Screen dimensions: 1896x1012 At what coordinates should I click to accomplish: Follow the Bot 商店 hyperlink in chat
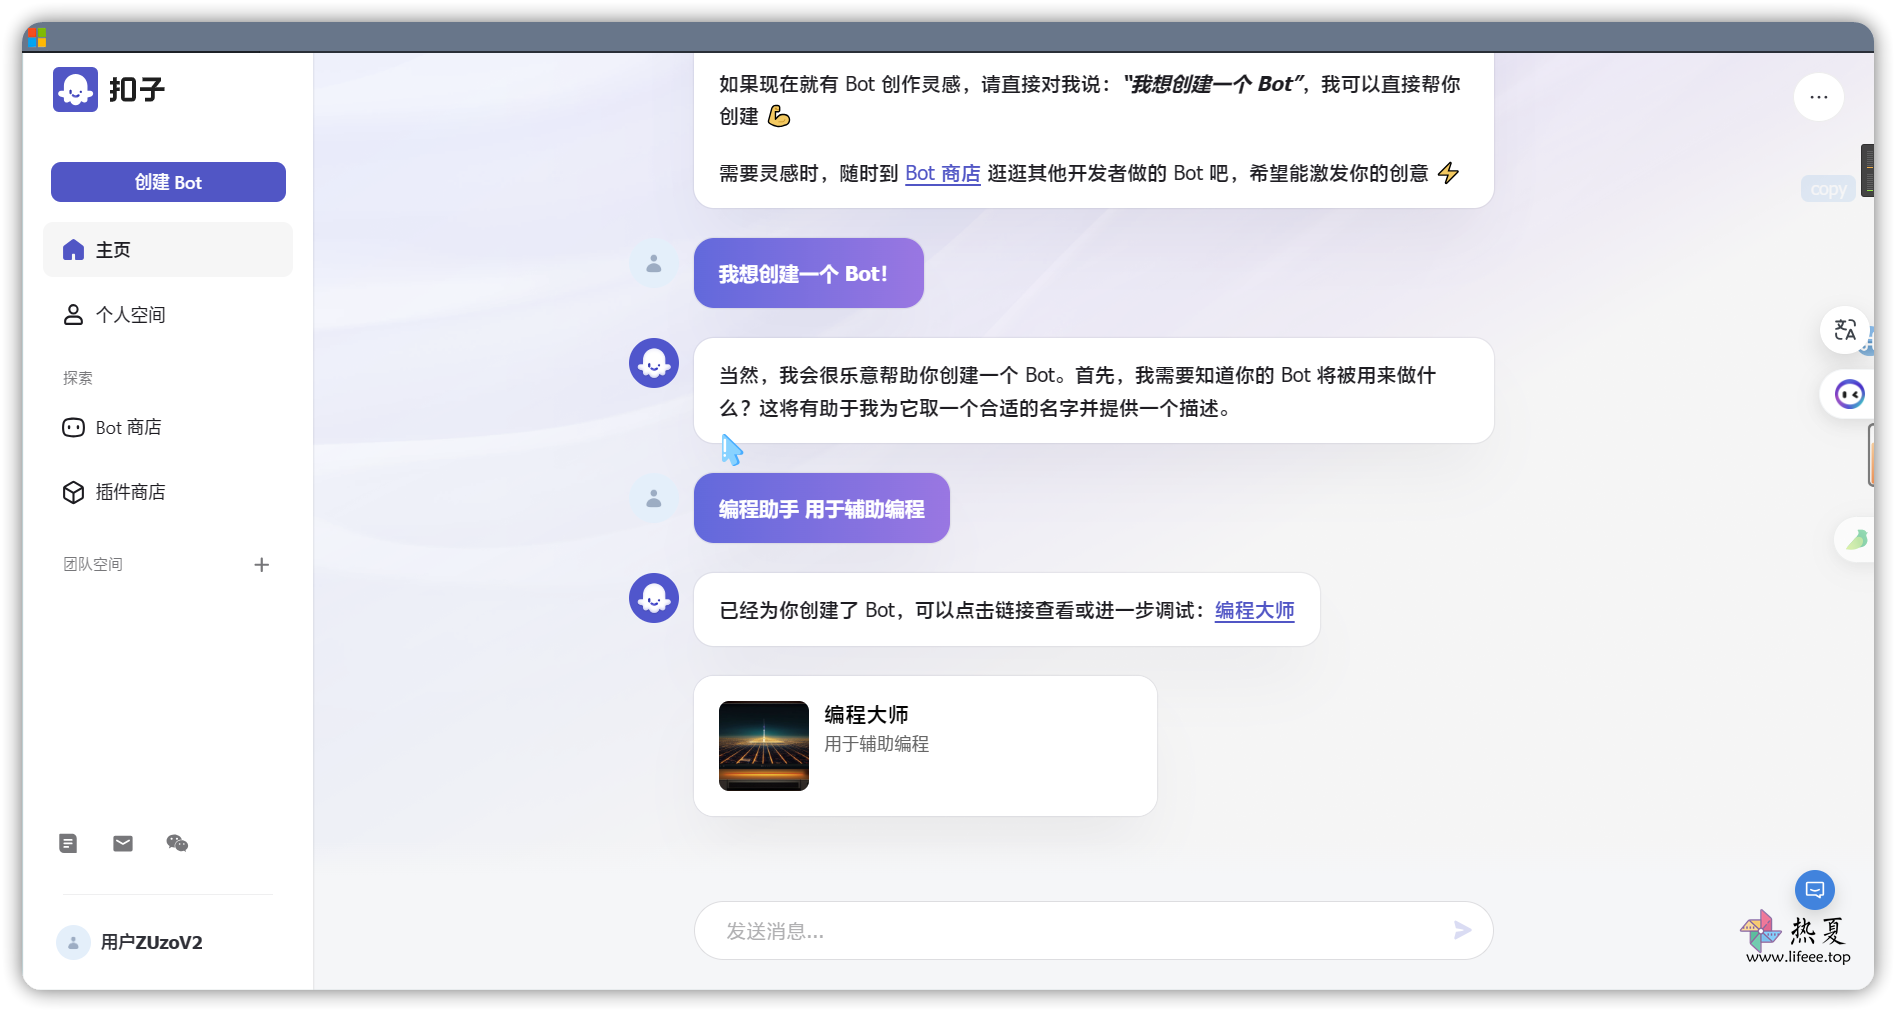click(x=942, y=174)
